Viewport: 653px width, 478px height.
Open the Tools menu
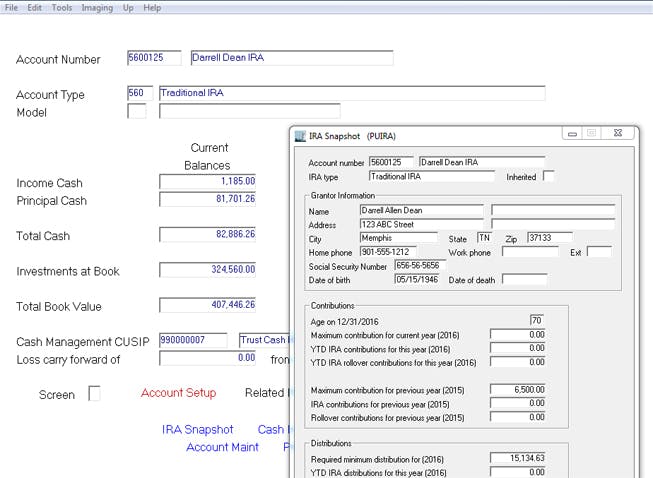tap(62, 7)
